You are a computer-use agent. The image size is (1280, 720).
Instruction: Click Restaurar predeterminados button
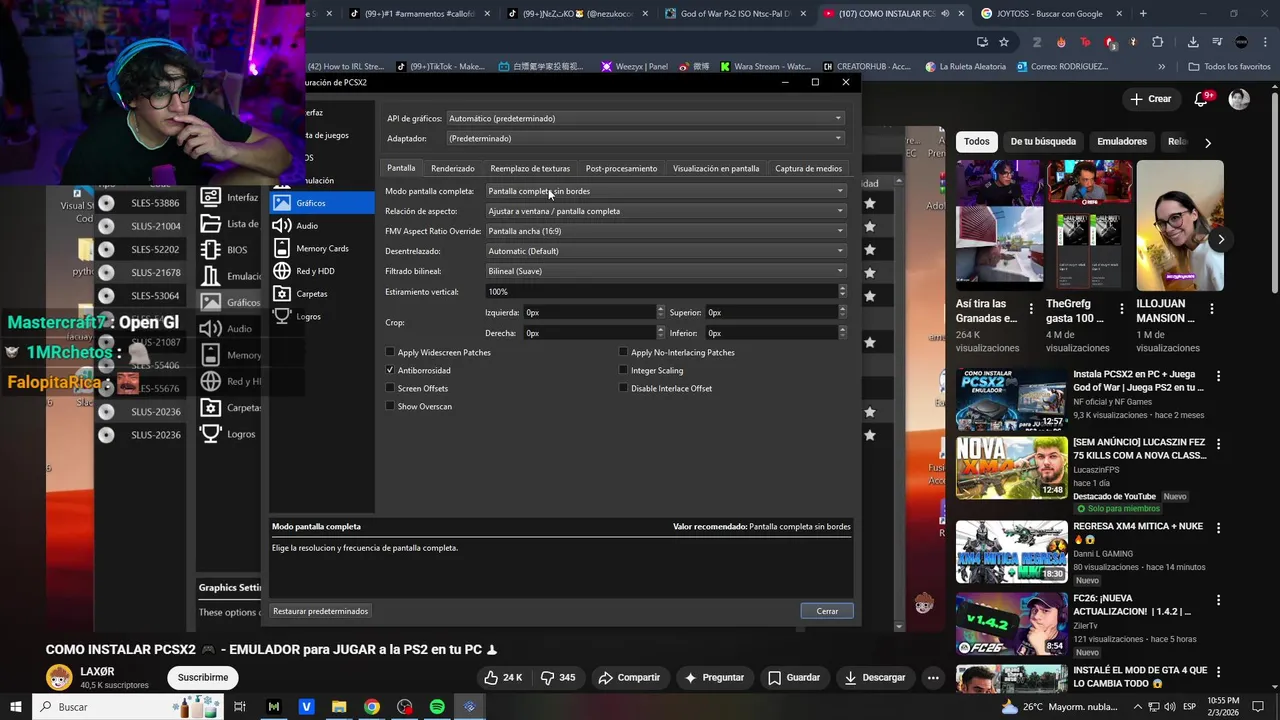320,611
